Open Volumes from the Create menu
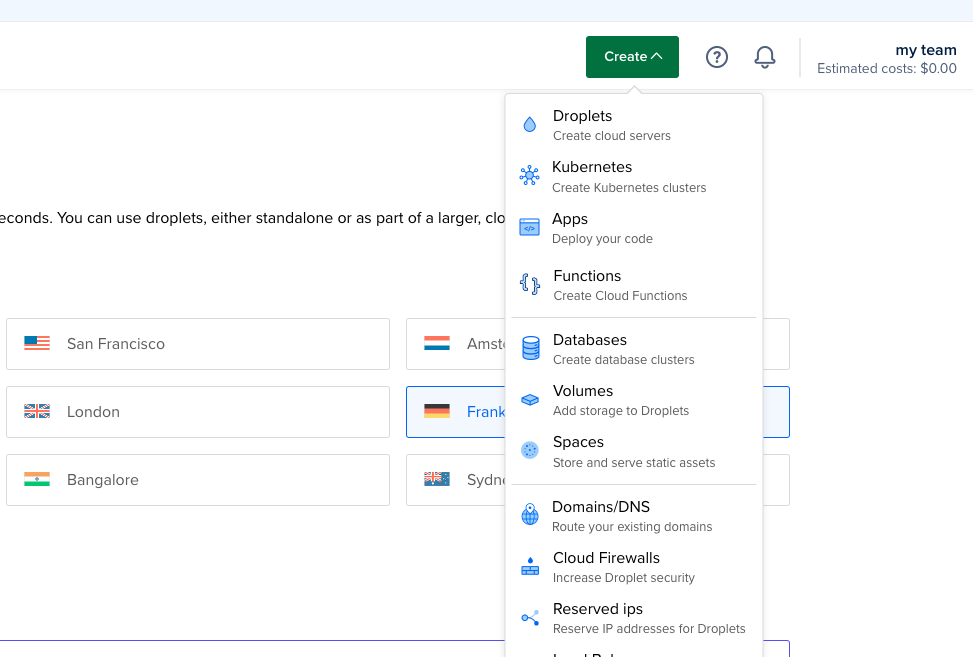The width and height of the screenshot is (973, 657). [634, 400]
